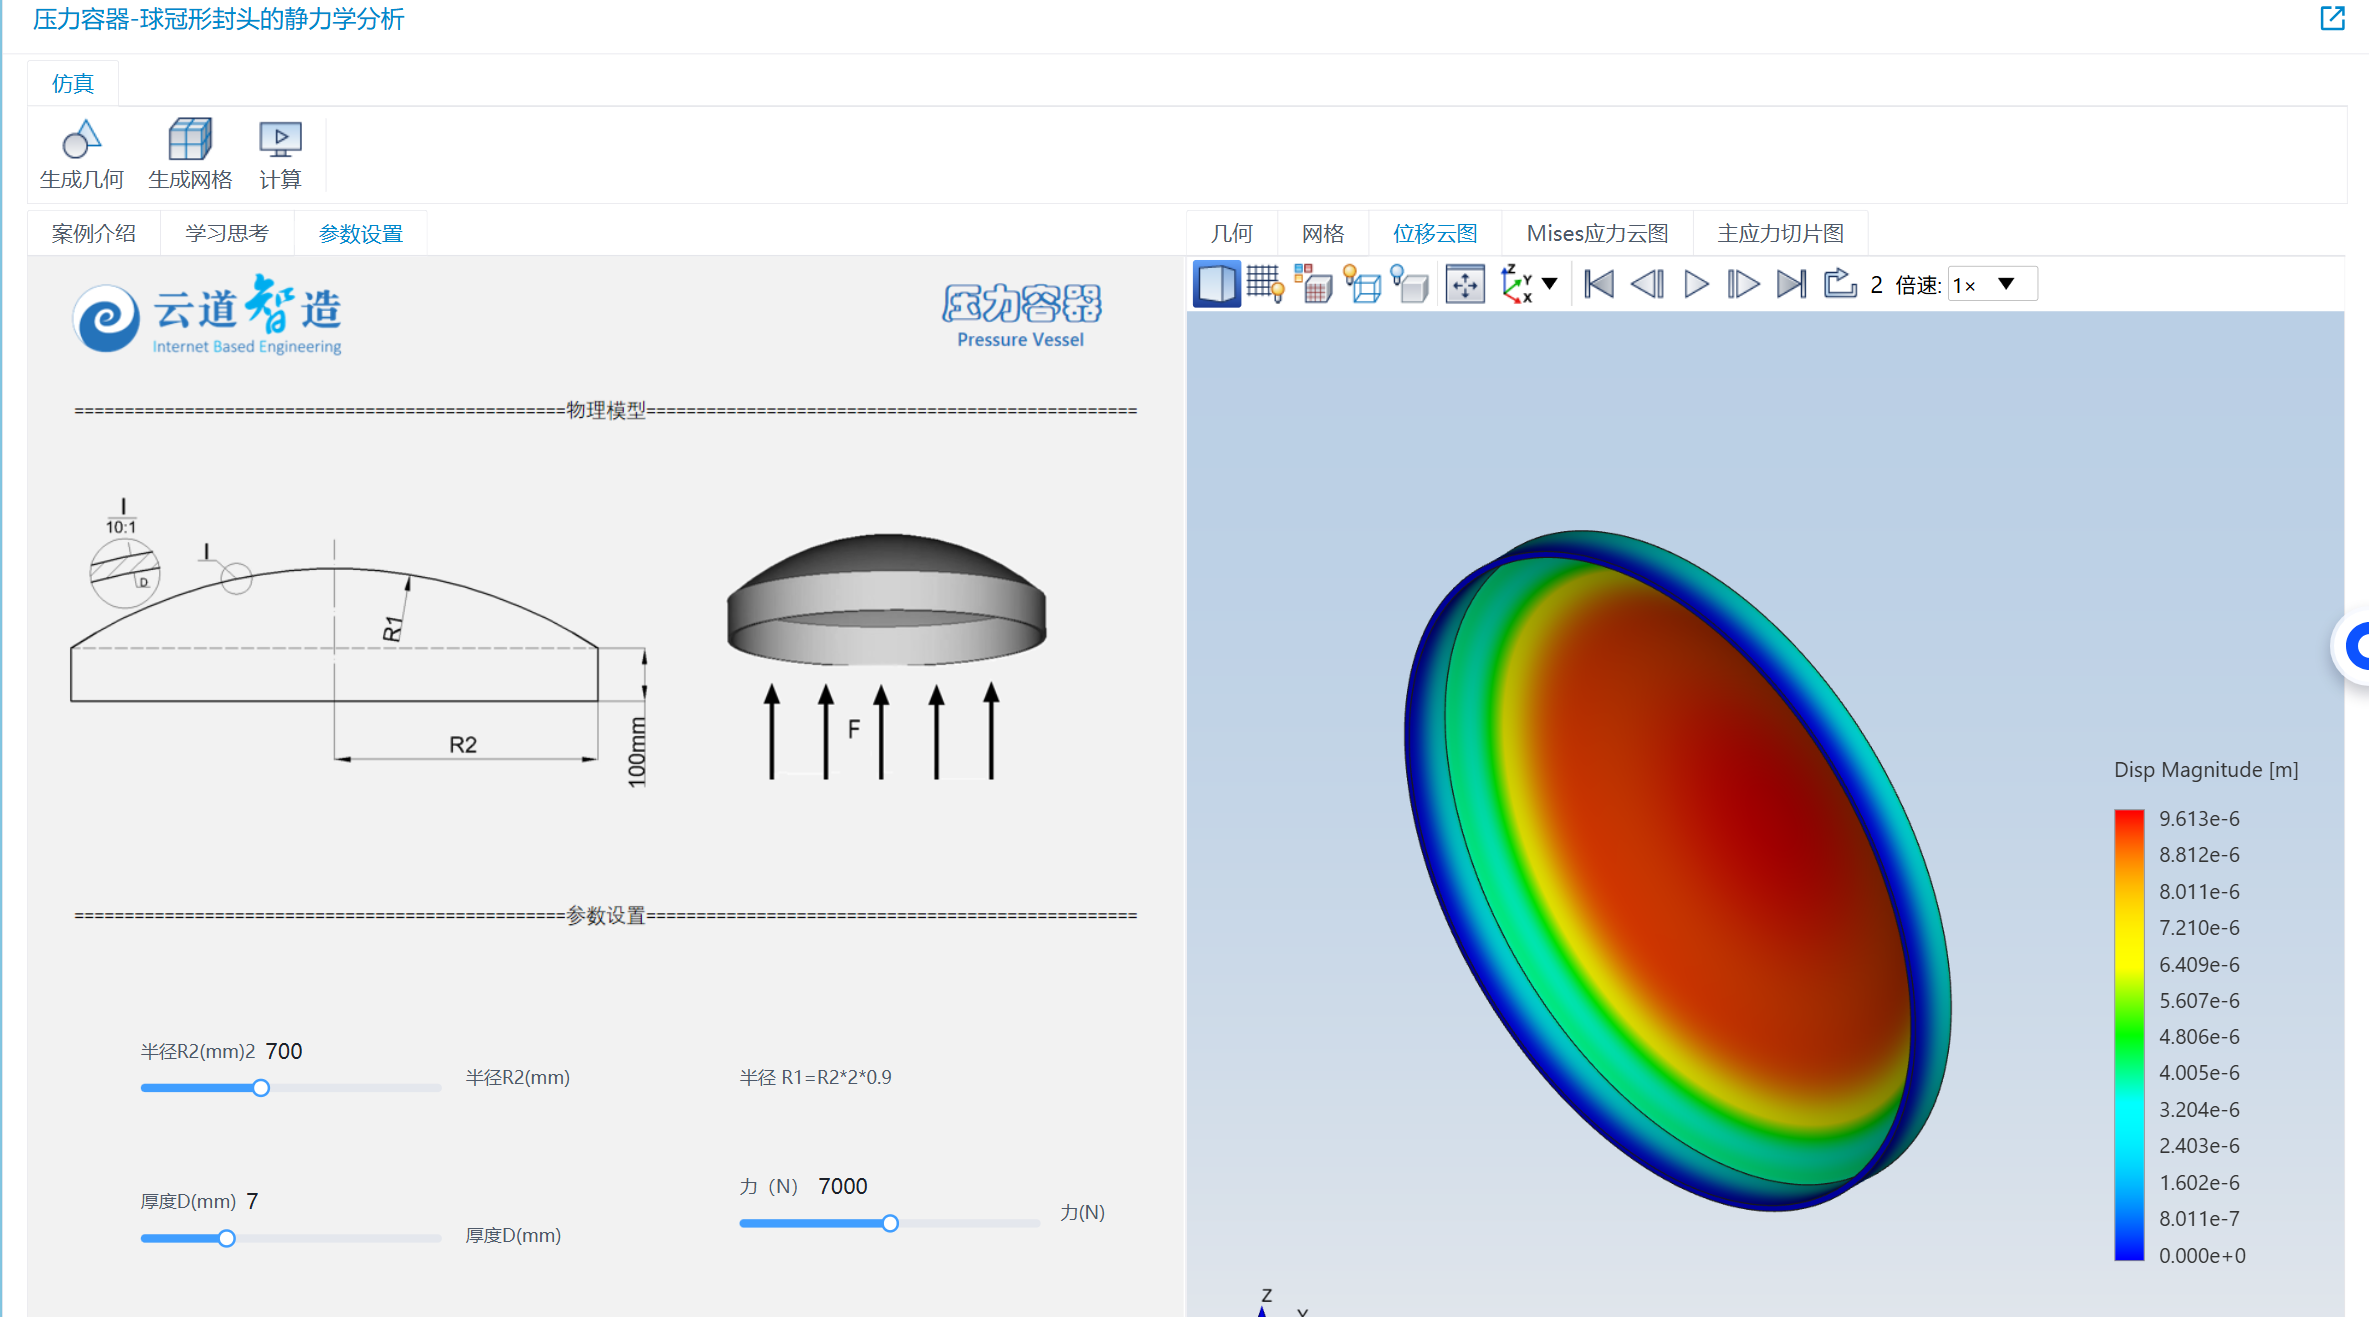Toggle the transparent solid cube icon
2369x1317 pixels.
[1410, 285]
